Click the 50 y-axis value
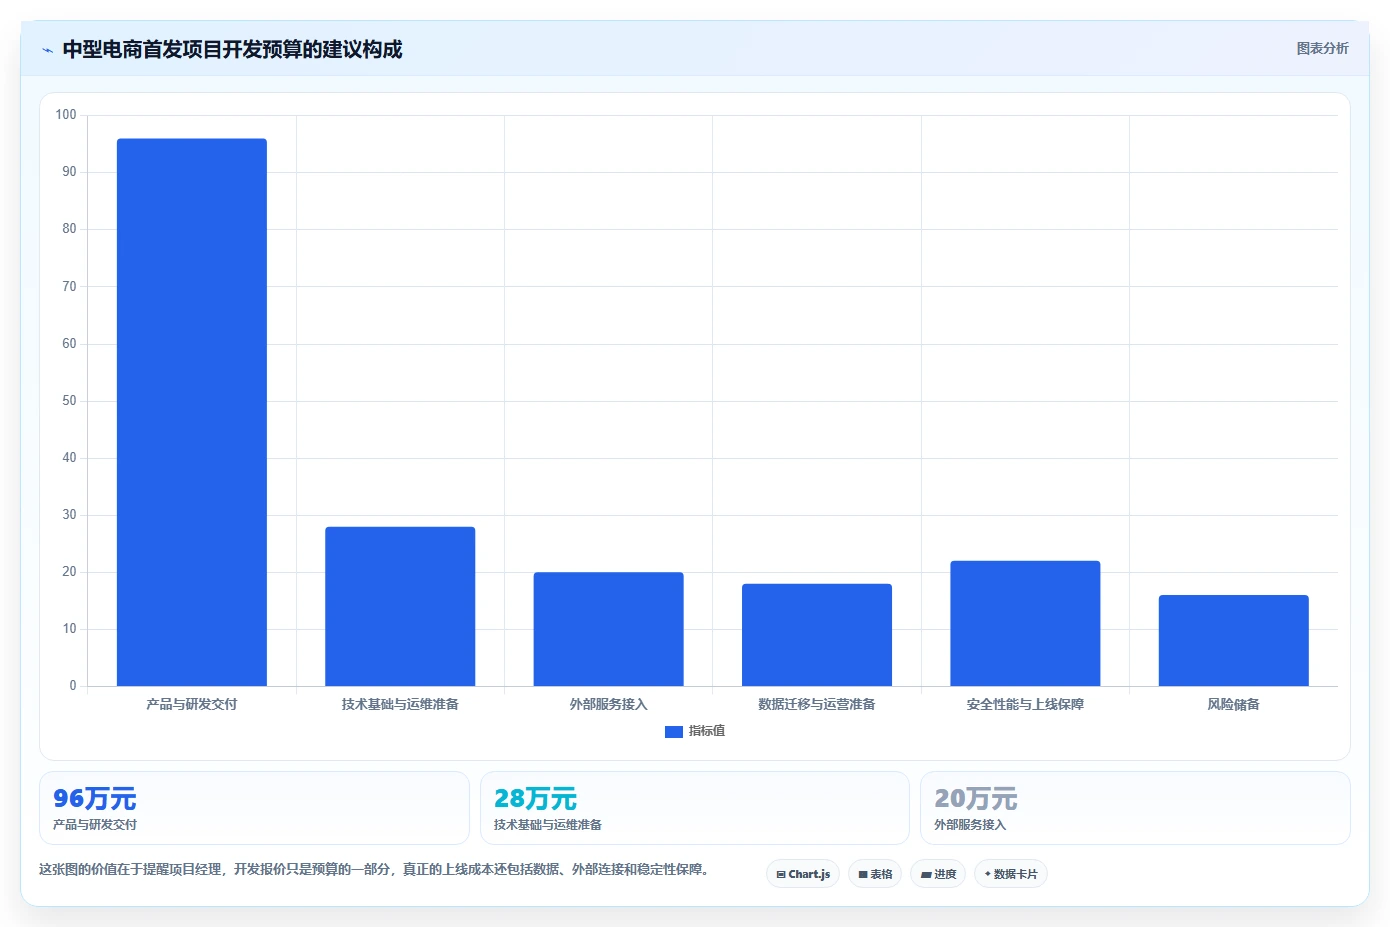The width and height of the screenshot is (1390, 927). pos(69,401)
